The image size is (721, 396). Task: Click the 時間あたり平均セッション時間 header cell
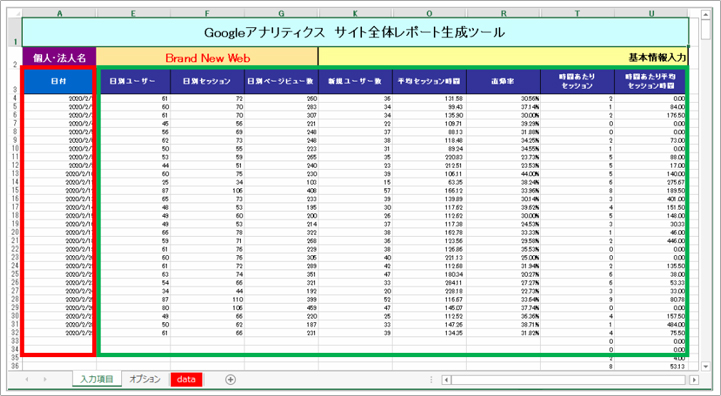650,81
